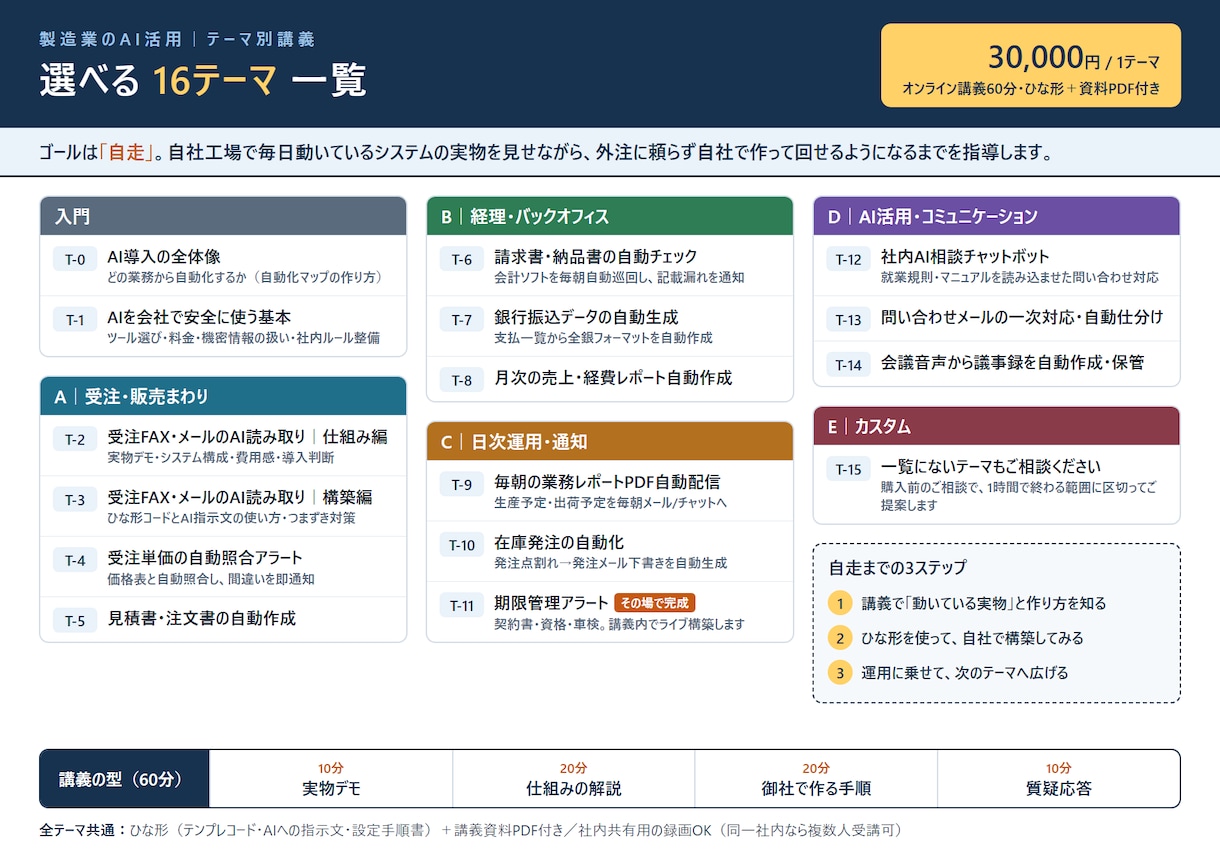Screen dimensions: 1220x862
Task: Select the T-14 badge
Action: pos(848,365)
